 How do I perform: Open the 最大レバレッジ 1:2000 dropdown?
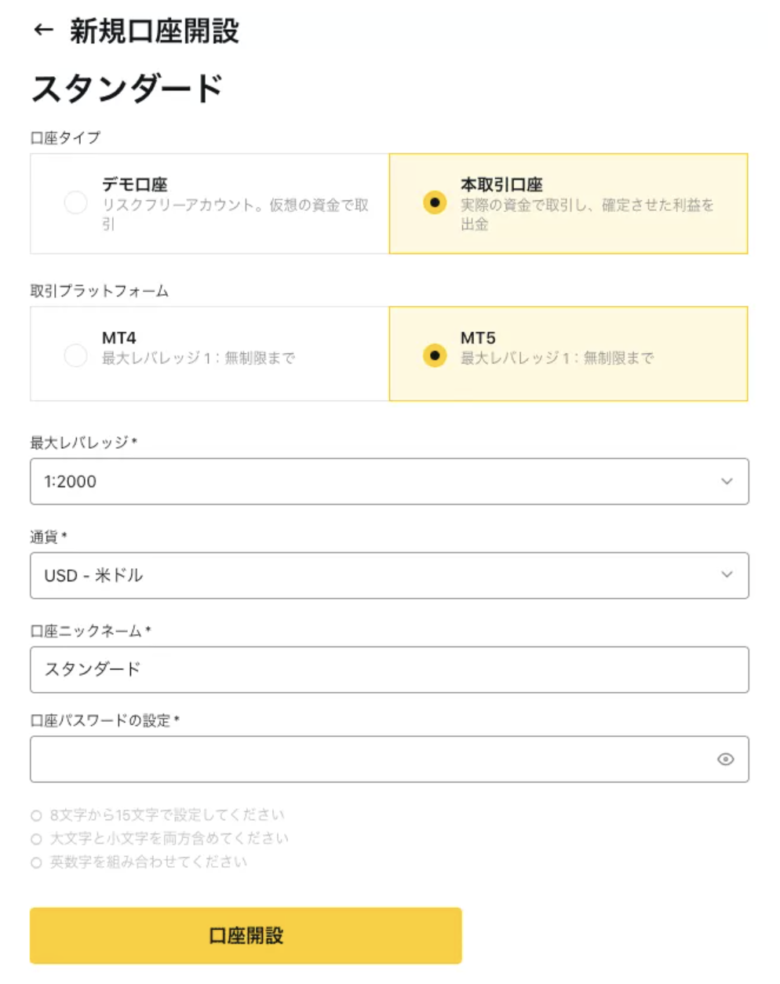[x=389, y=481]
